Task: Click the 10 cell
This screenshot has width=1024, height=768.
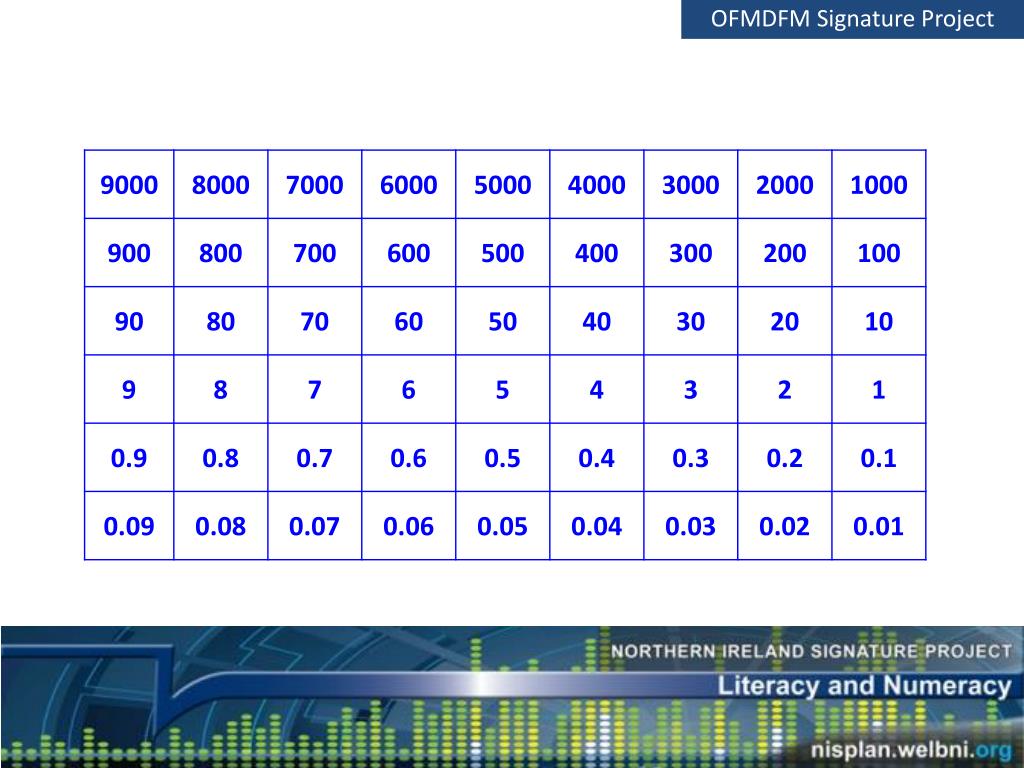Action: coord(879,321)
